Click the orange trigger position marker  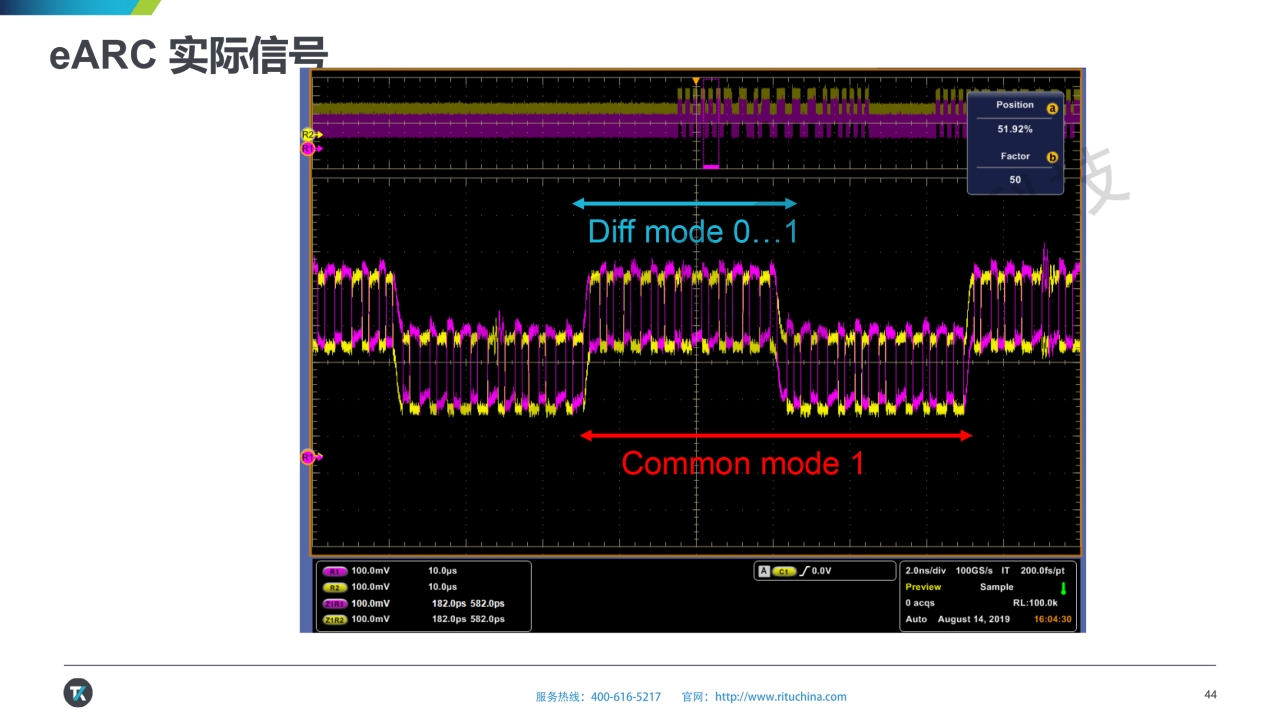click(696, 80)
